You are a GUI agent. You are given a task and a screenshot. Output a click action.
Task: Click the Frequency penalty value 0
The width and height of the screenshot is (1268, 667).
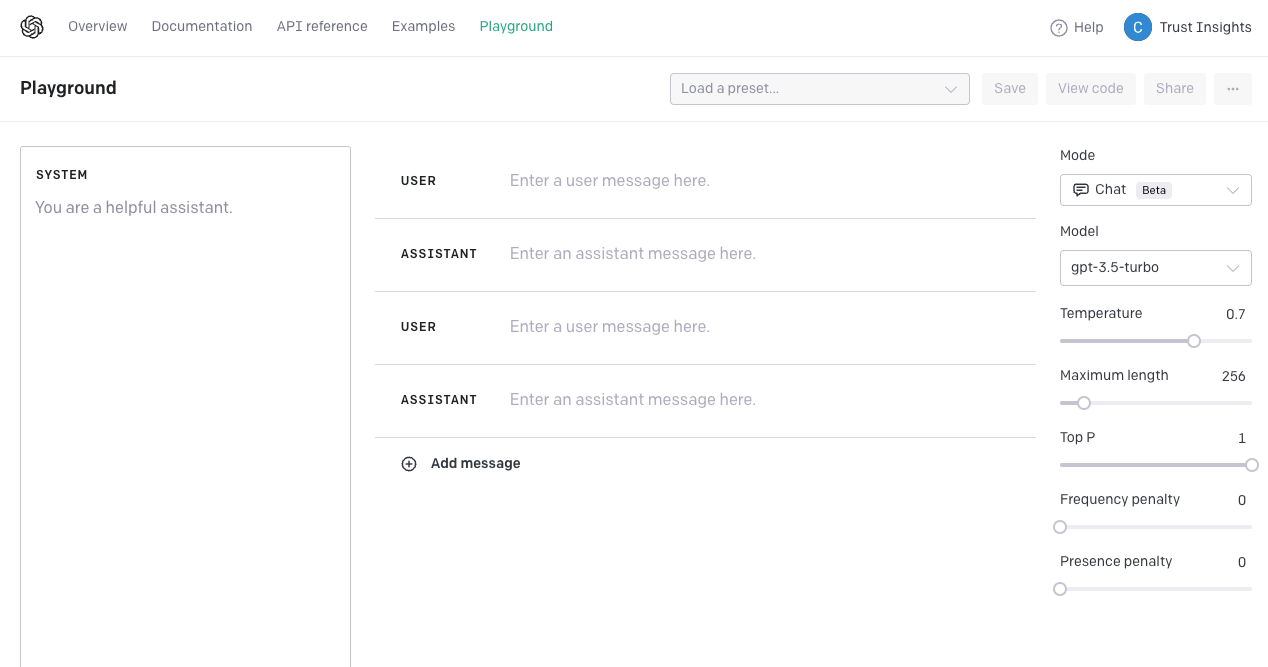pos(1242,500)
